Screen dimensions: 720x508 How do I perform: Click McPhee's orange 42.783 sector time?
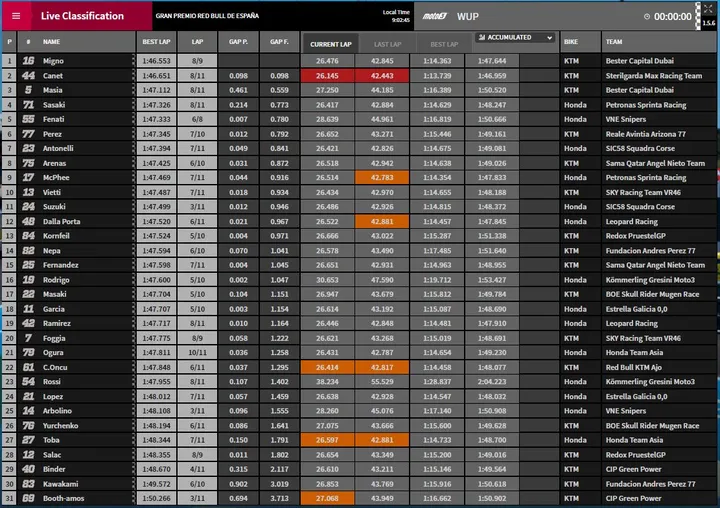382,177
